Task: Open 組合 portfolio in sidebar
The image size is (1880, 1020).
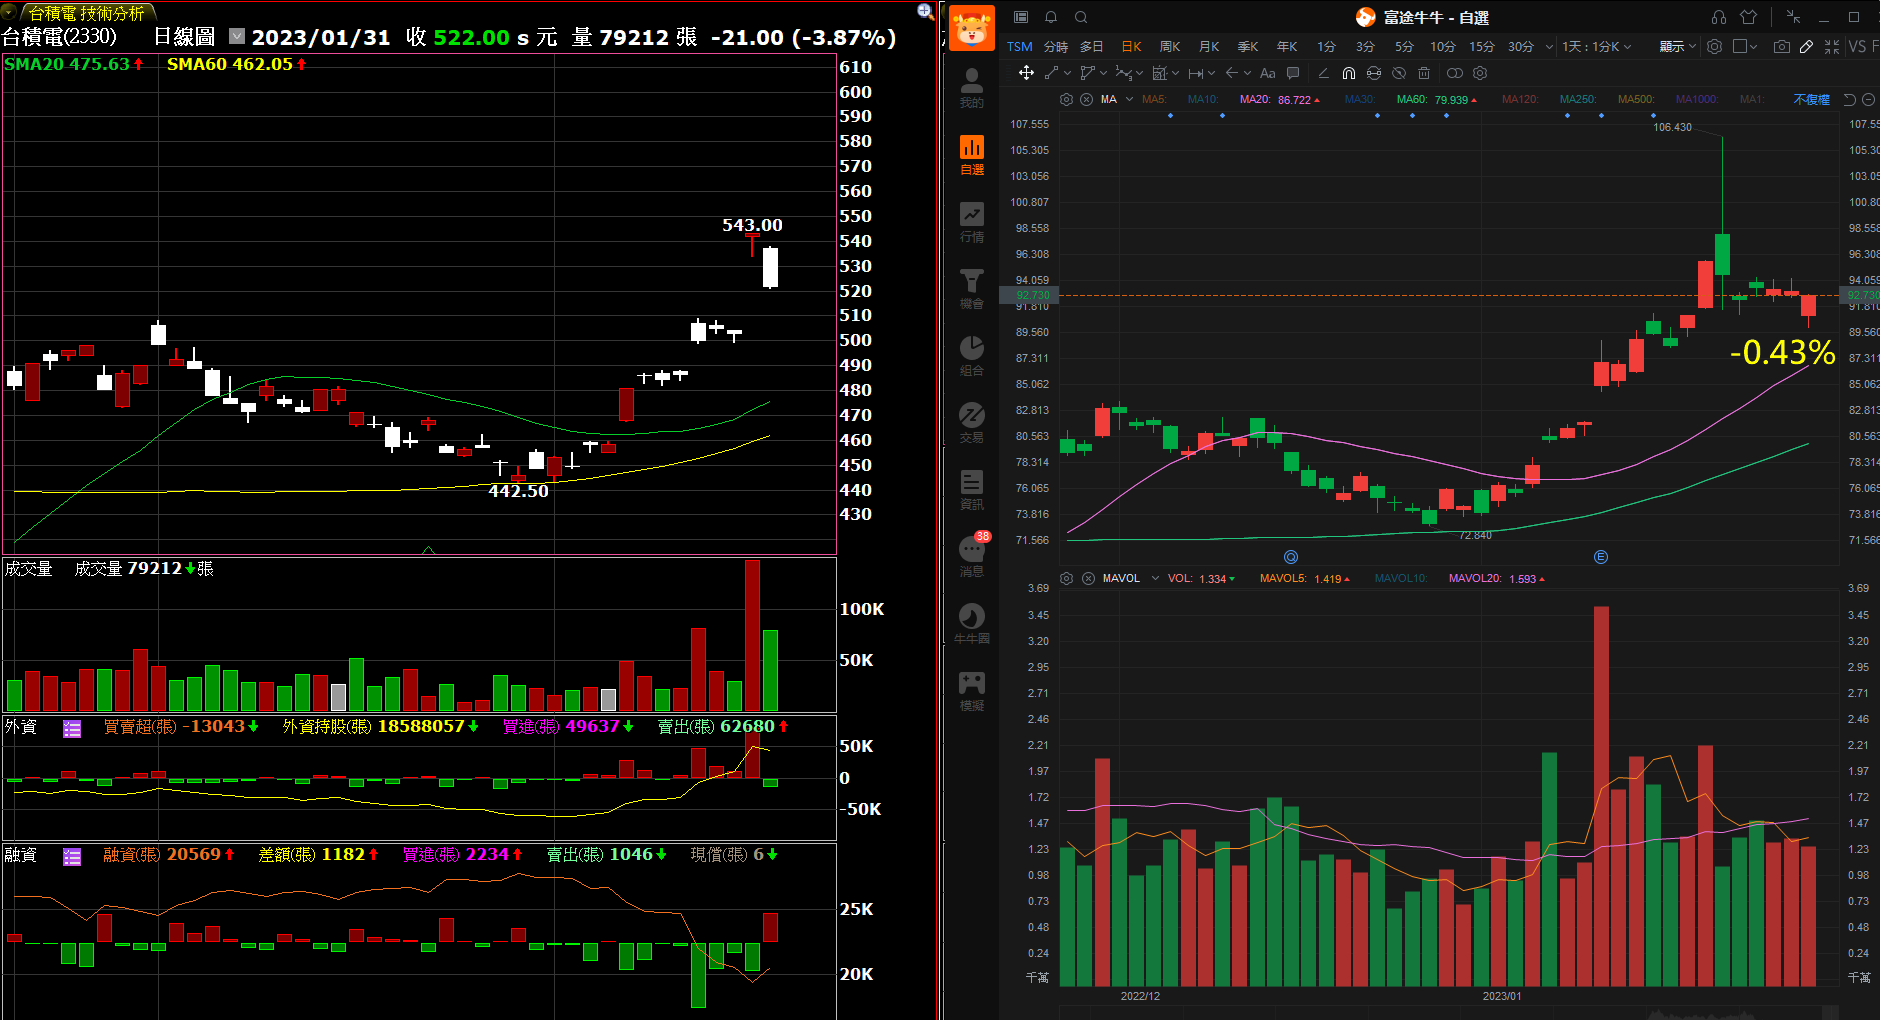Action: tap(971, 356)
